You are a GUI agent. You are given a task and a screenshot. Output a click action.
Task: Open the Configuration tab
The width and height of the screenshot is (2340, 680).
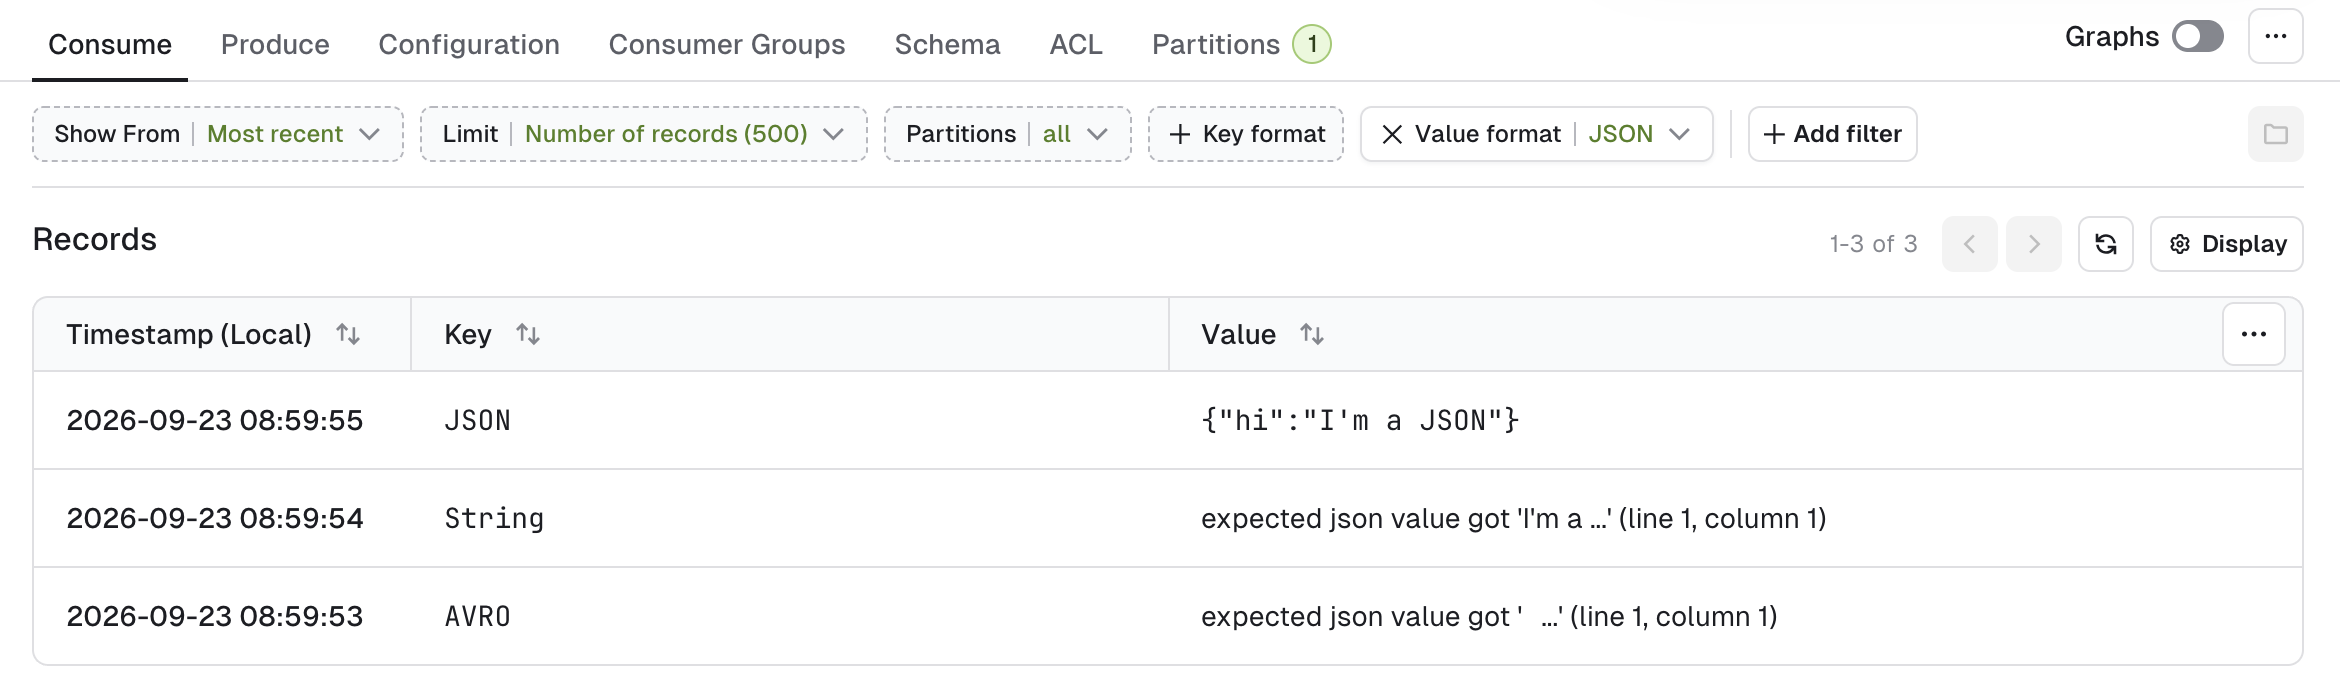(x=469, y=45)
